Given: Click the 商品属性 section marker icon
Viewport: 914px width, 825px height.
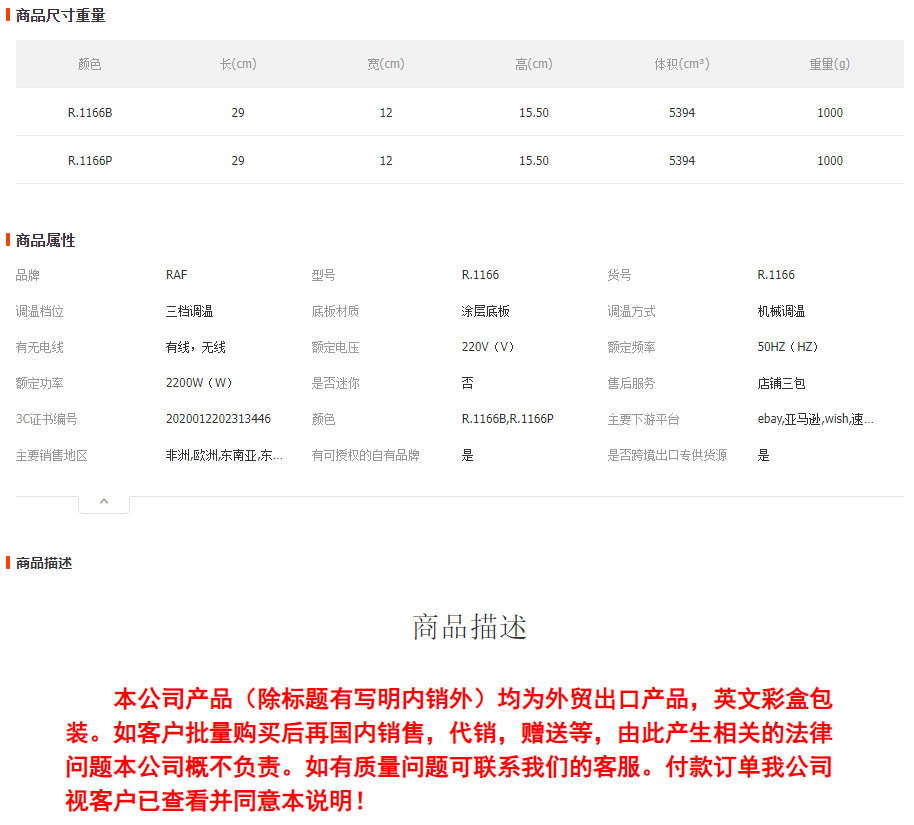Looking at the screenshot, I should tap(6, 240).
